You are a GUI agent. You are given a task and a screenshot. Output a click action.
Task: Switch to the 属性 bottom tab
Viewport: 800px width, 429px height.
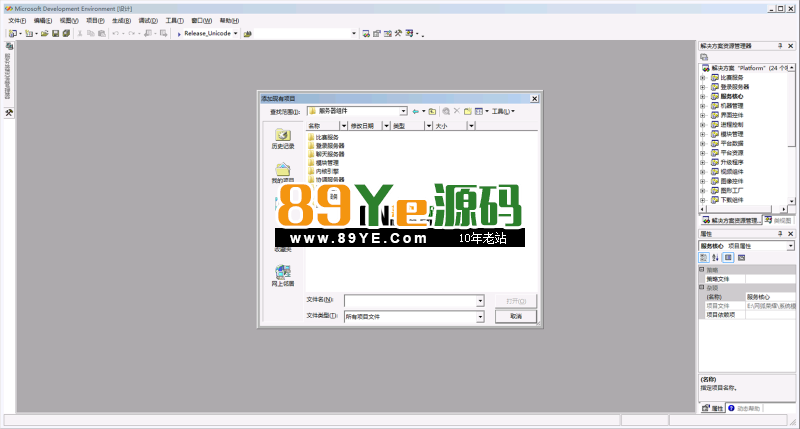point(713,408)
